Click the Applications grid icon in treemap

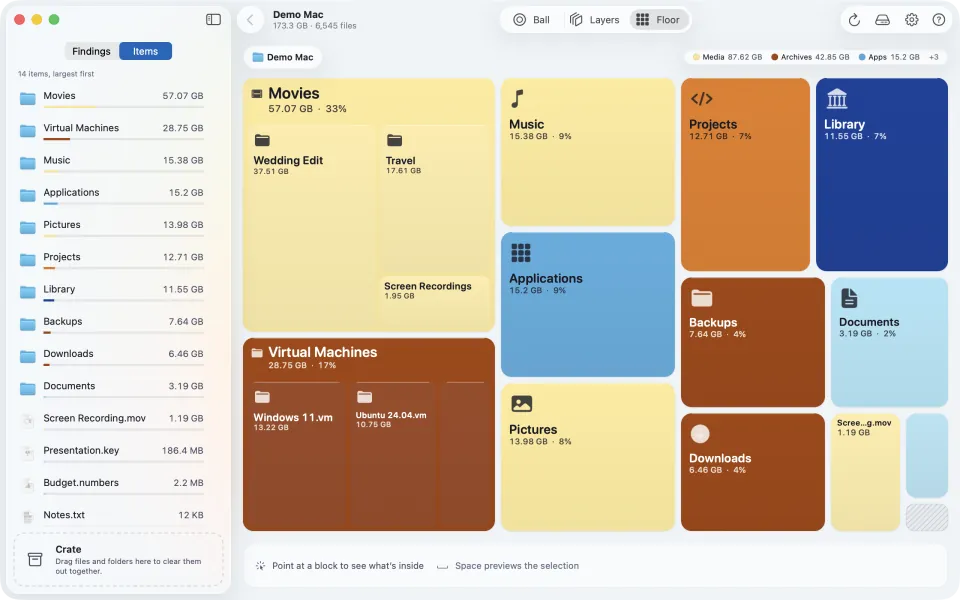click(520, 252)
